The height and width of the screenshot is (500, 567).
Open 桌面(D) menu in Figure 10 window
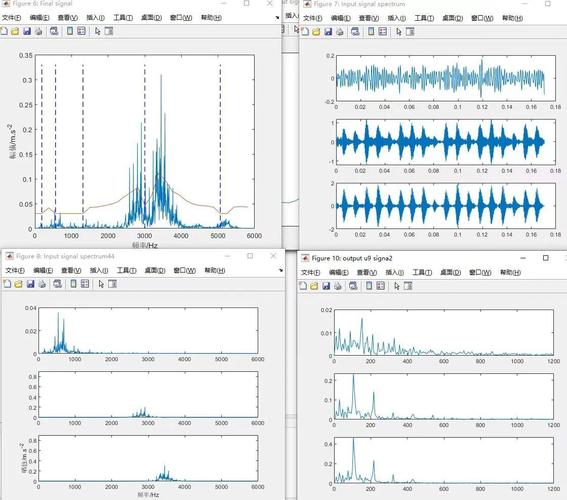tap(451, 272)
